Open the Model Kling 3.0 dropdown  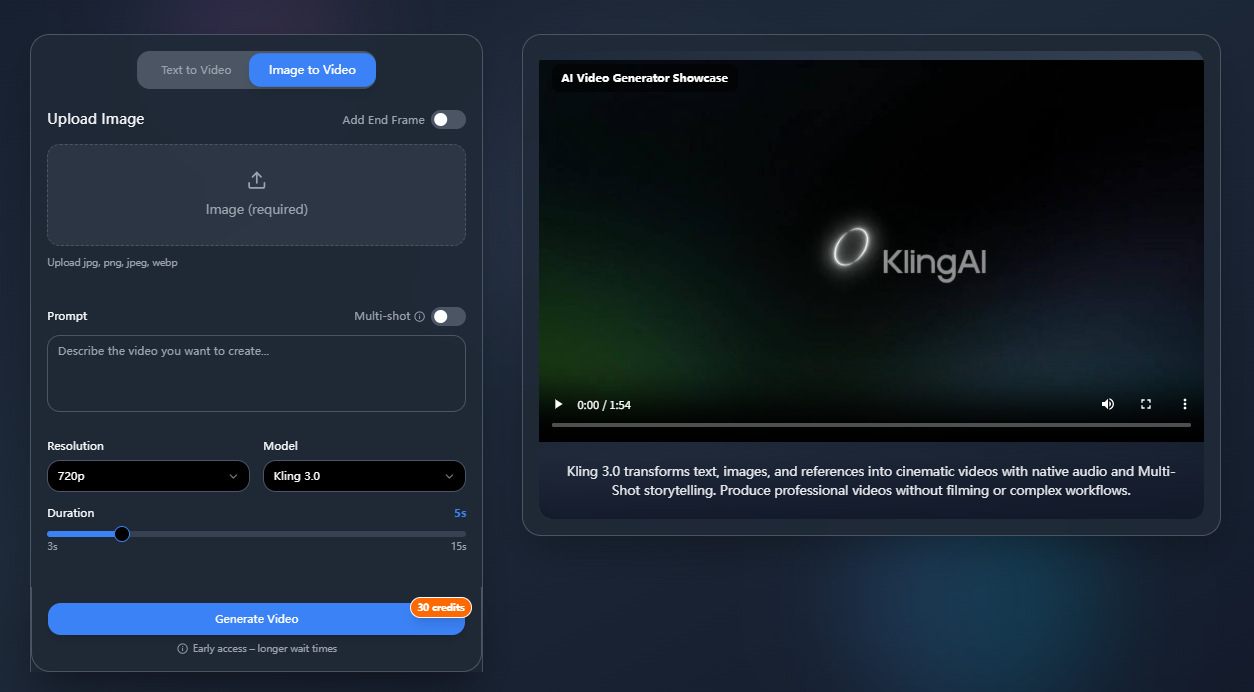pos(364,476)
